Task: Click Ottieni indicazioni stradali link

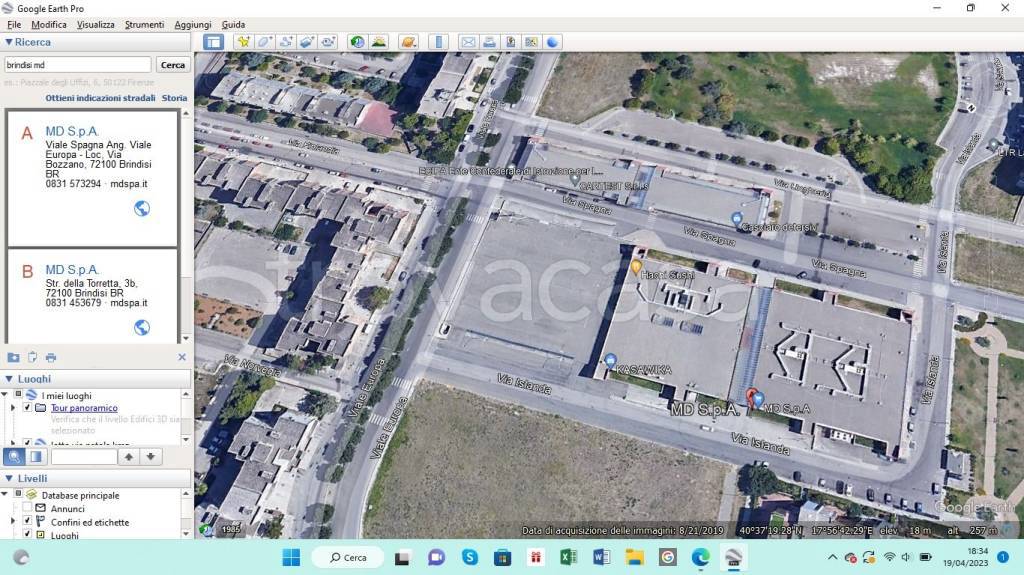Action: click(101, 97)
